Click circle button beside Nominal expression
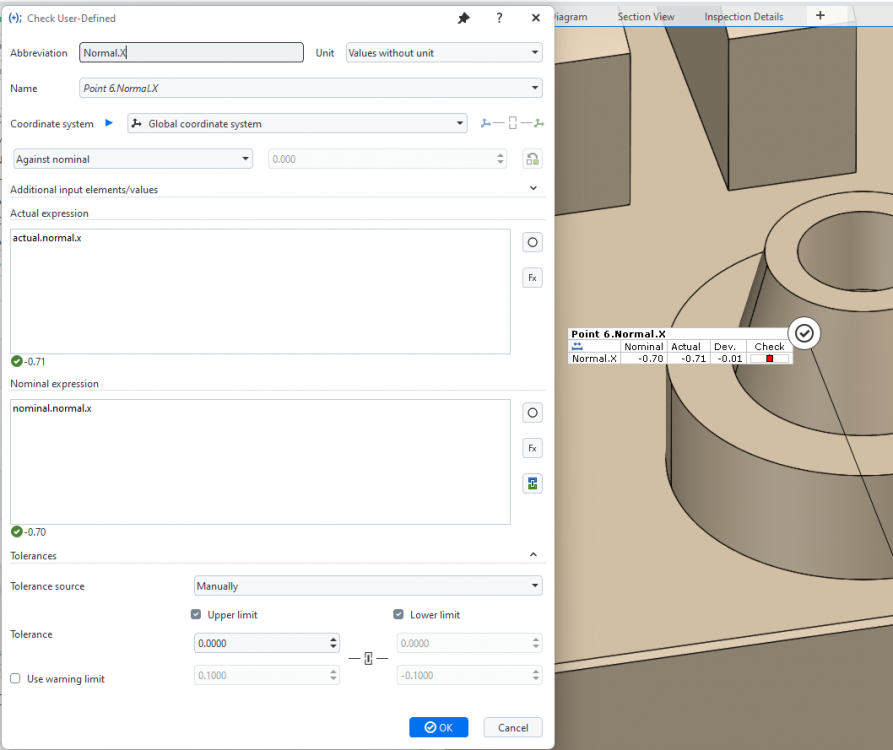The height and width of the screenshot is (750, 893). click(x=532, y=412)
